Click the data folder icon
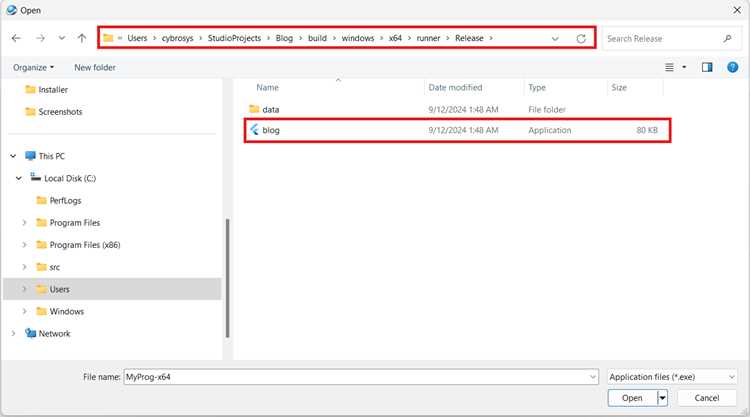 (x=254, y=109)
